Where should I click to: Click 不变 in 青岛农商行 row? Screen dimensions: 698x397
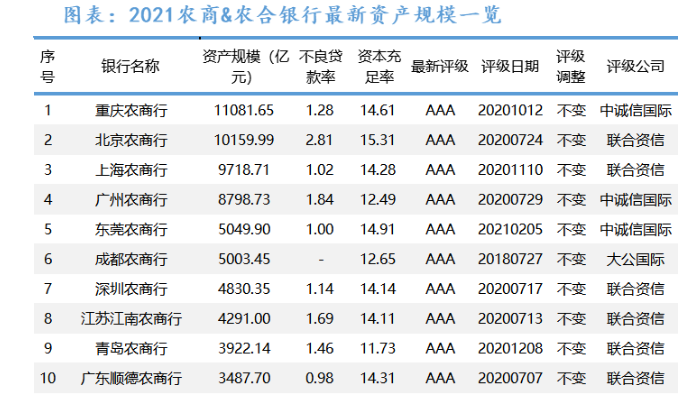[571, 348]
